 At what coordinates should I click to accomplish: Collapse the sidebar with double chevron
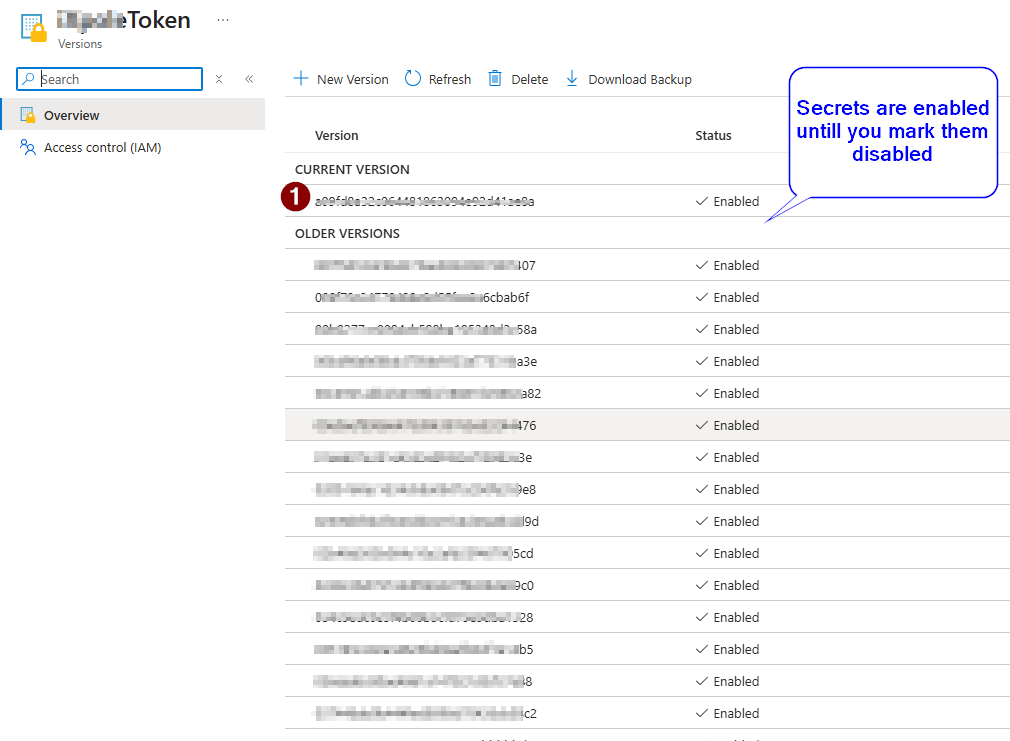coord(249,79)
